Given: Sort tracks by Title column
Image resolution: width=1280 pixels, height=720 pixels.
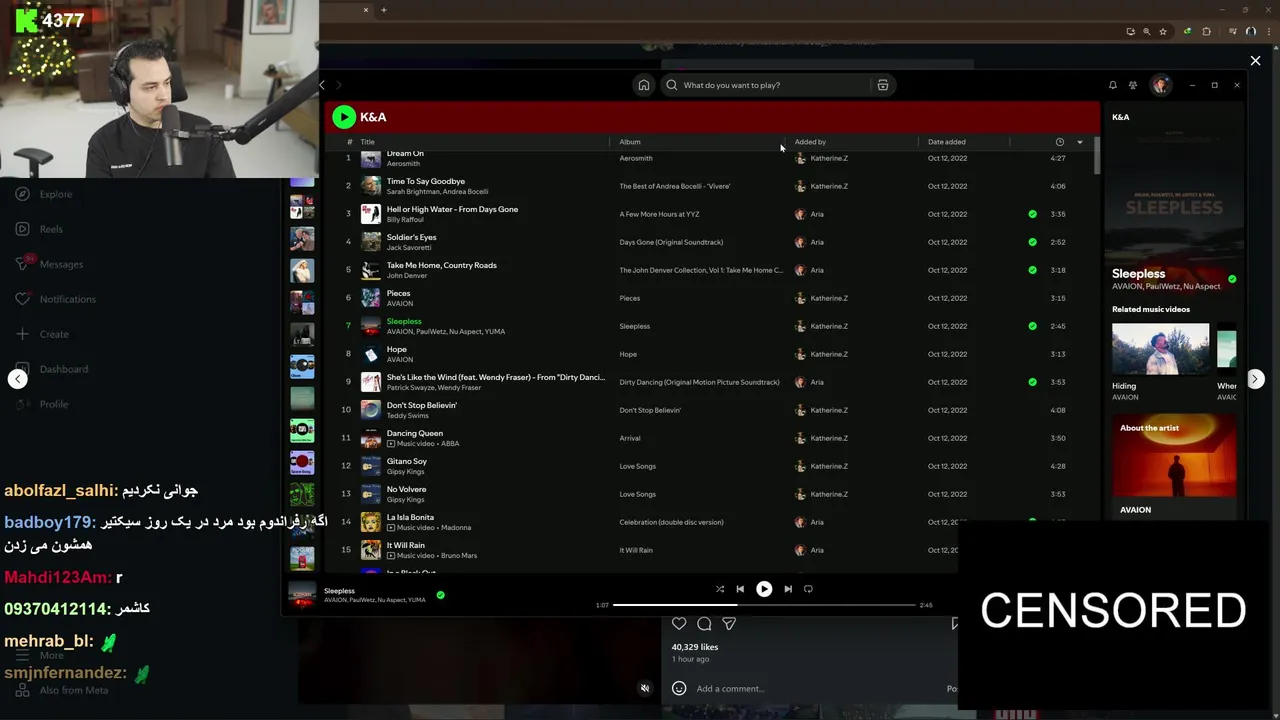Looking at the screenshot, I should (367, 142).
